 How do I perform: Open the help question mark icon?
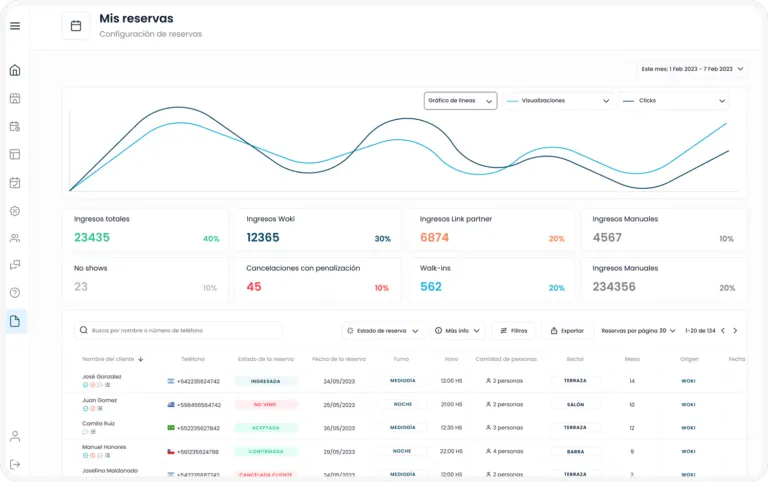point(15,293)
